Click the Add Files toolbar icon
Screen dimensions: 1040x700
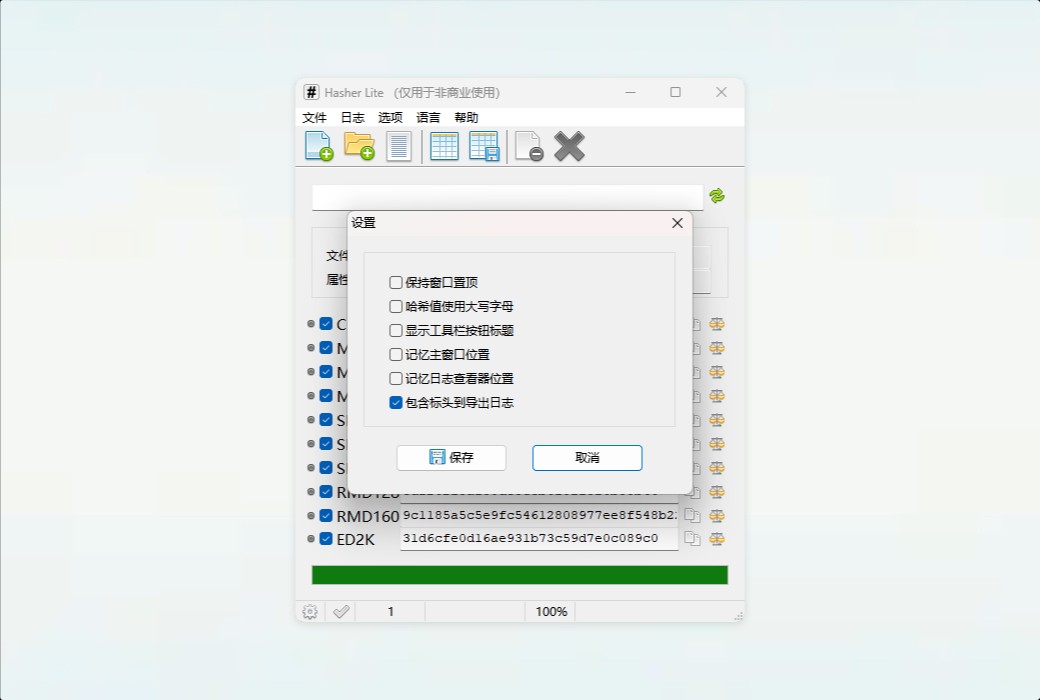(317, 146)
